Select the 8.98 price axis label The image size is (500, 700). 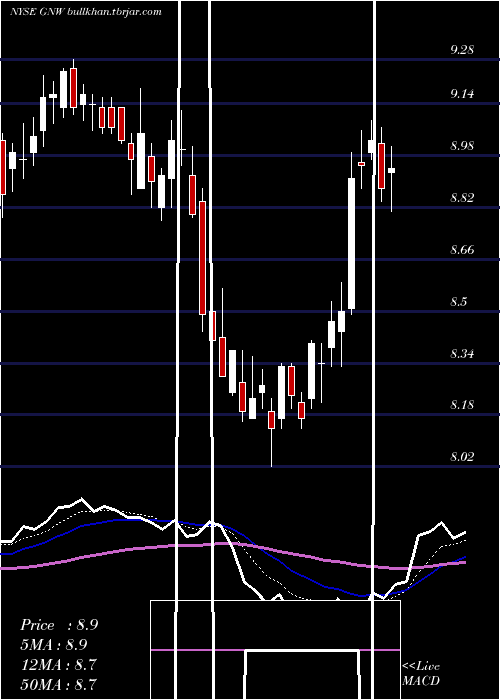(462, 146)
